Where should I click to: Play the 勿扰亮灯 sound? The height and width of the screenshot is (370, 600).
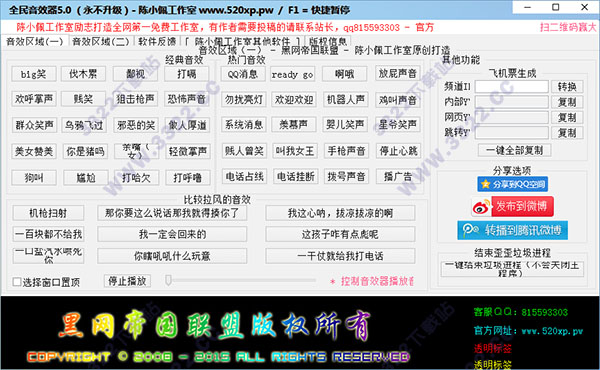point(244,99)
